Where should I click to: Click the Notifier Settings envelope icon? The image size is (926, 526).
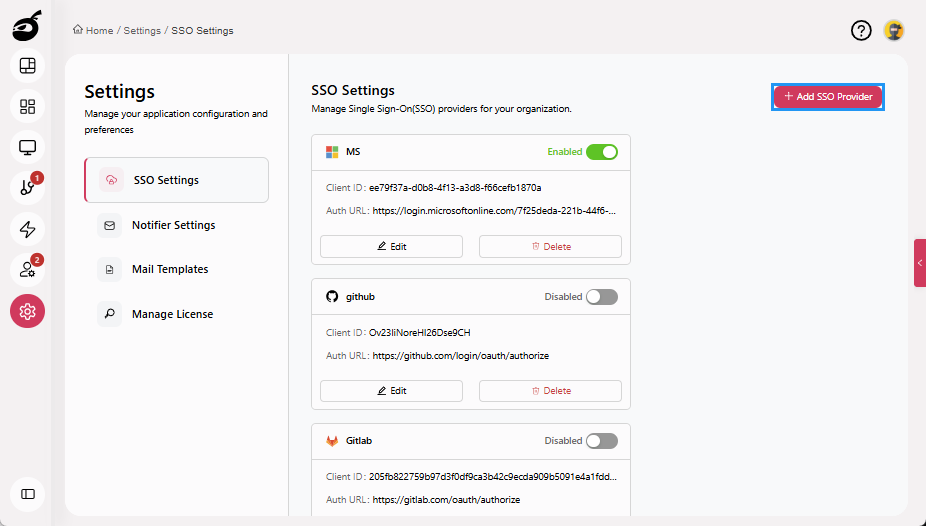[x=109, y=226]
